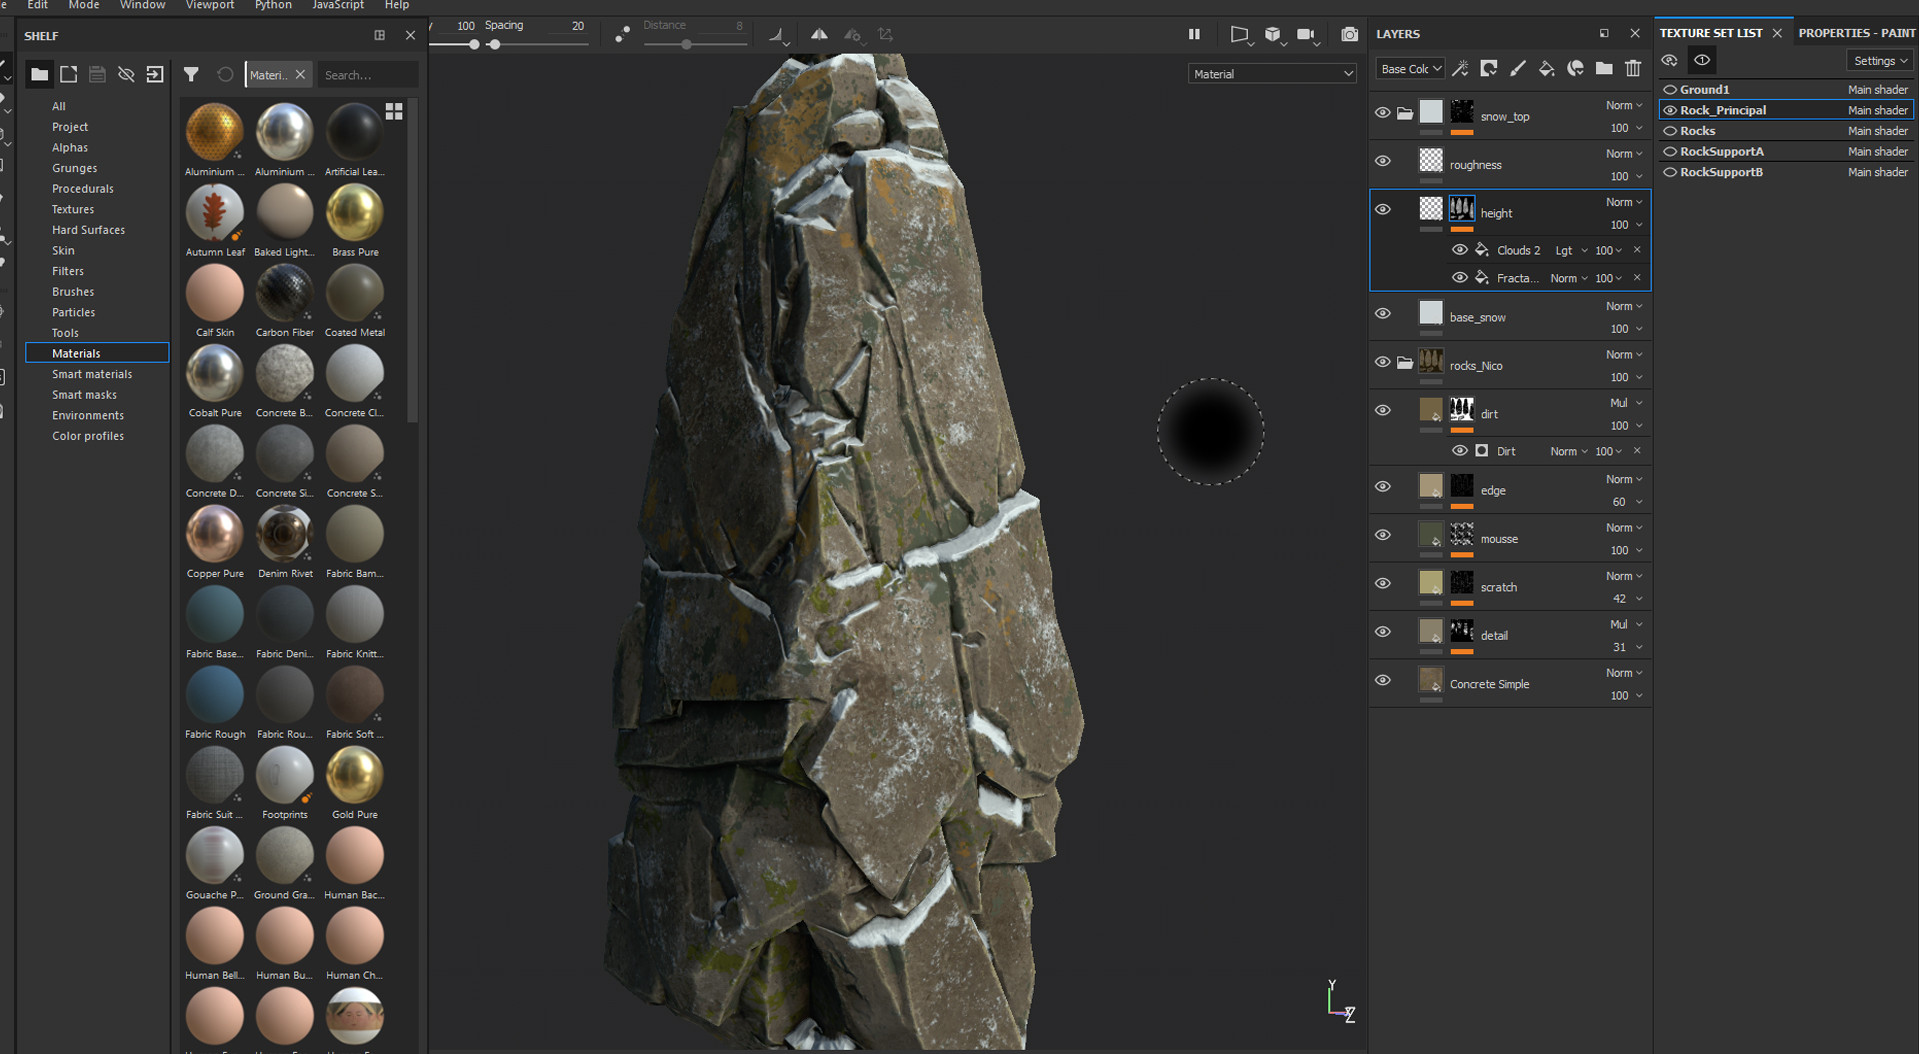Open the Viewport menu
The height and width of the screenshot is (1054, 1919).
(x=210, y=6)
